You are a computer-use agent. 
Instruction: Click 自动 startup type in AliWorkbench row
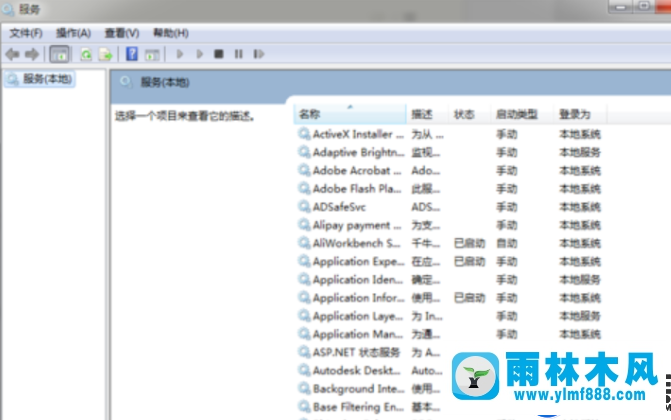(x=507, y=244)
